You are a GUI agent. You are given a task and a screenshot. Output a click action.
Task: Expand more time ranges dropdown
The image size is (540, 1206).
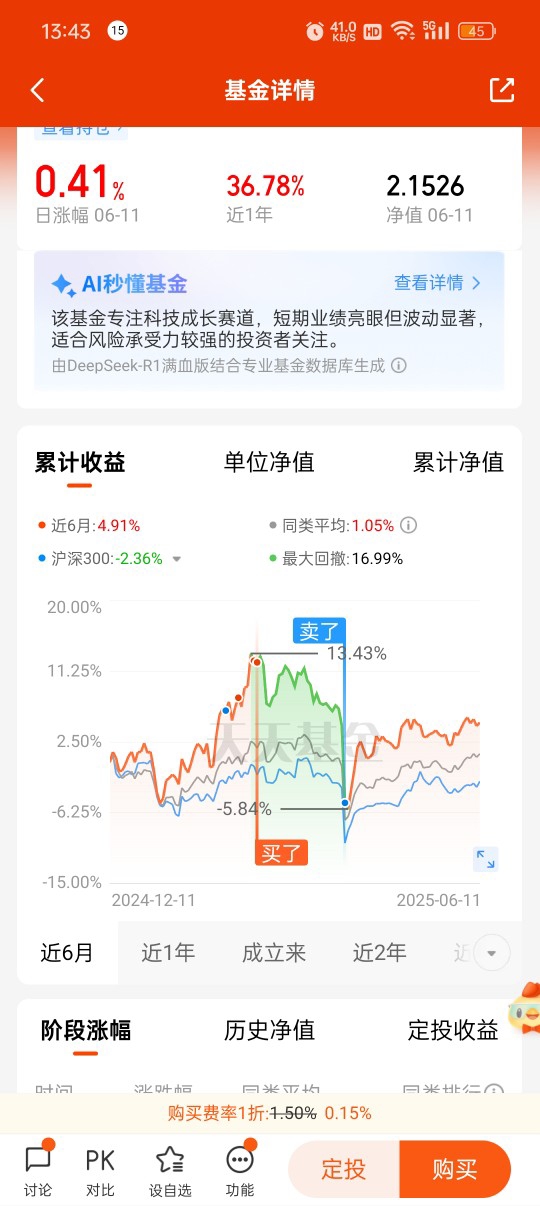click(x=490, y=953)
